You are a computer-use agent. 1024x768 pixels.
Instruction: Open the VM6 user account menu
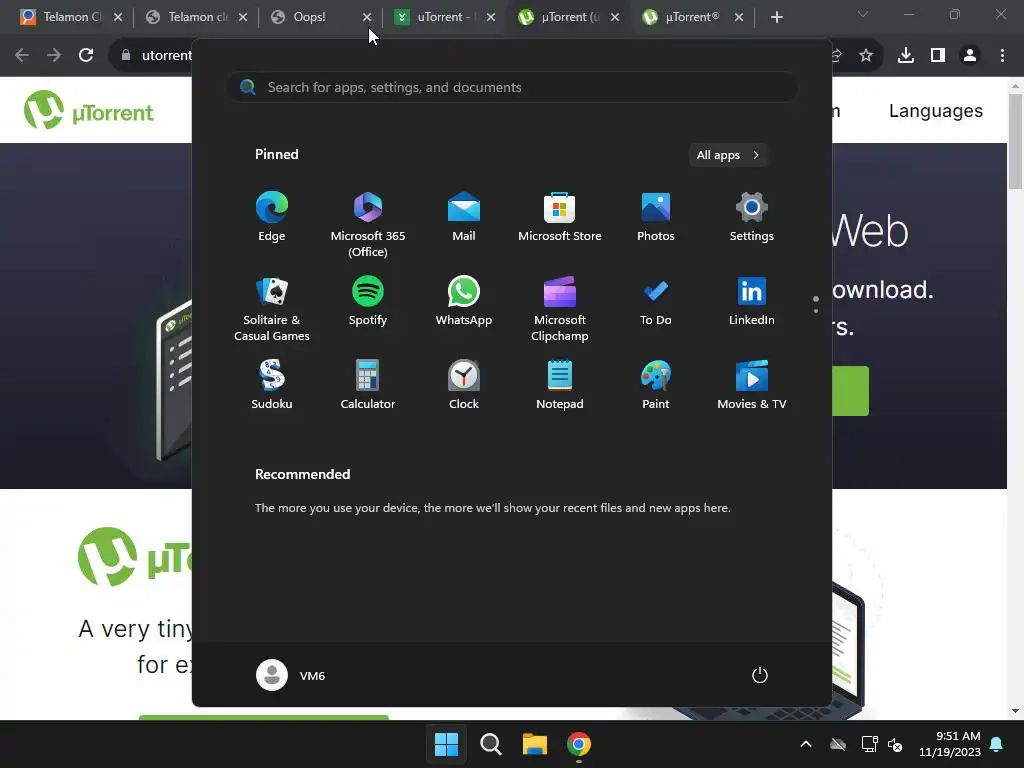291,675
